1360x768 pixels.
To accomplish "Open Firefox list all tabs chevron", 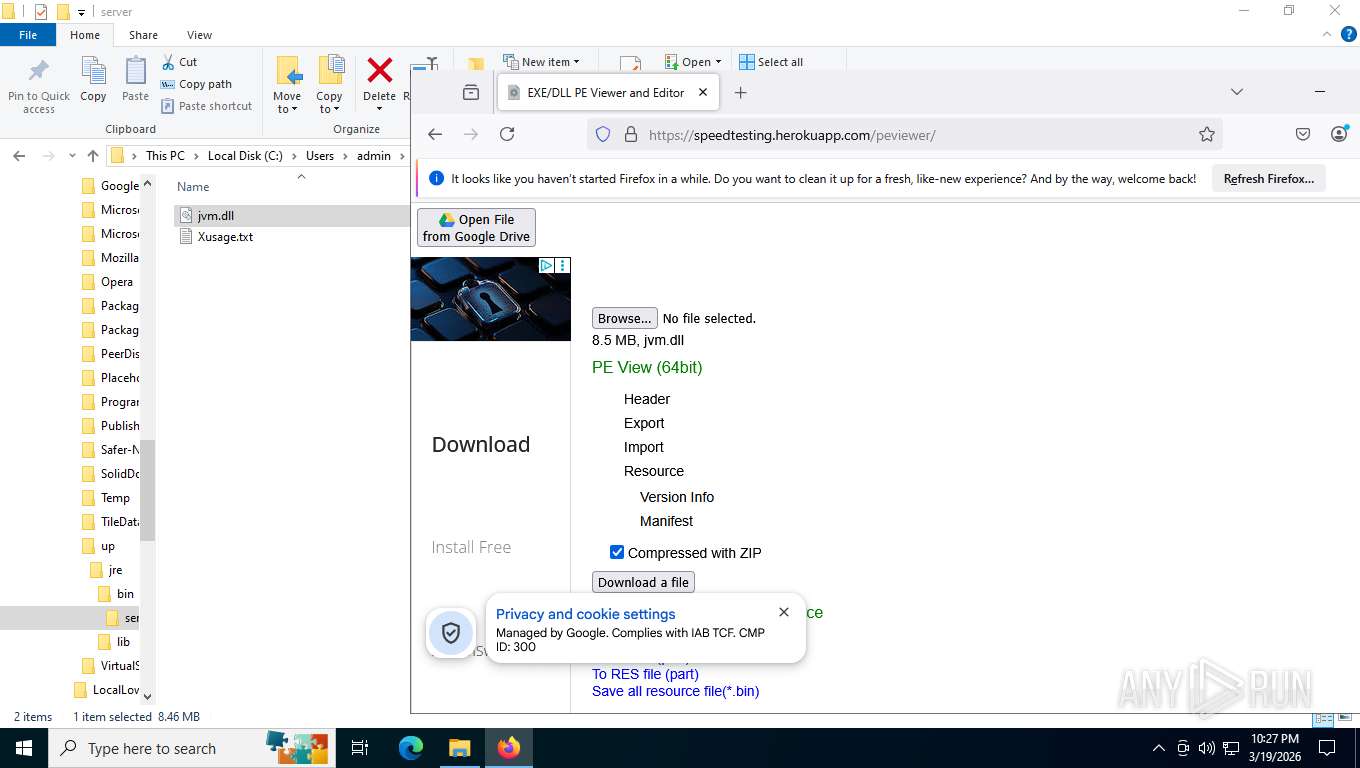I will 1237,92.
